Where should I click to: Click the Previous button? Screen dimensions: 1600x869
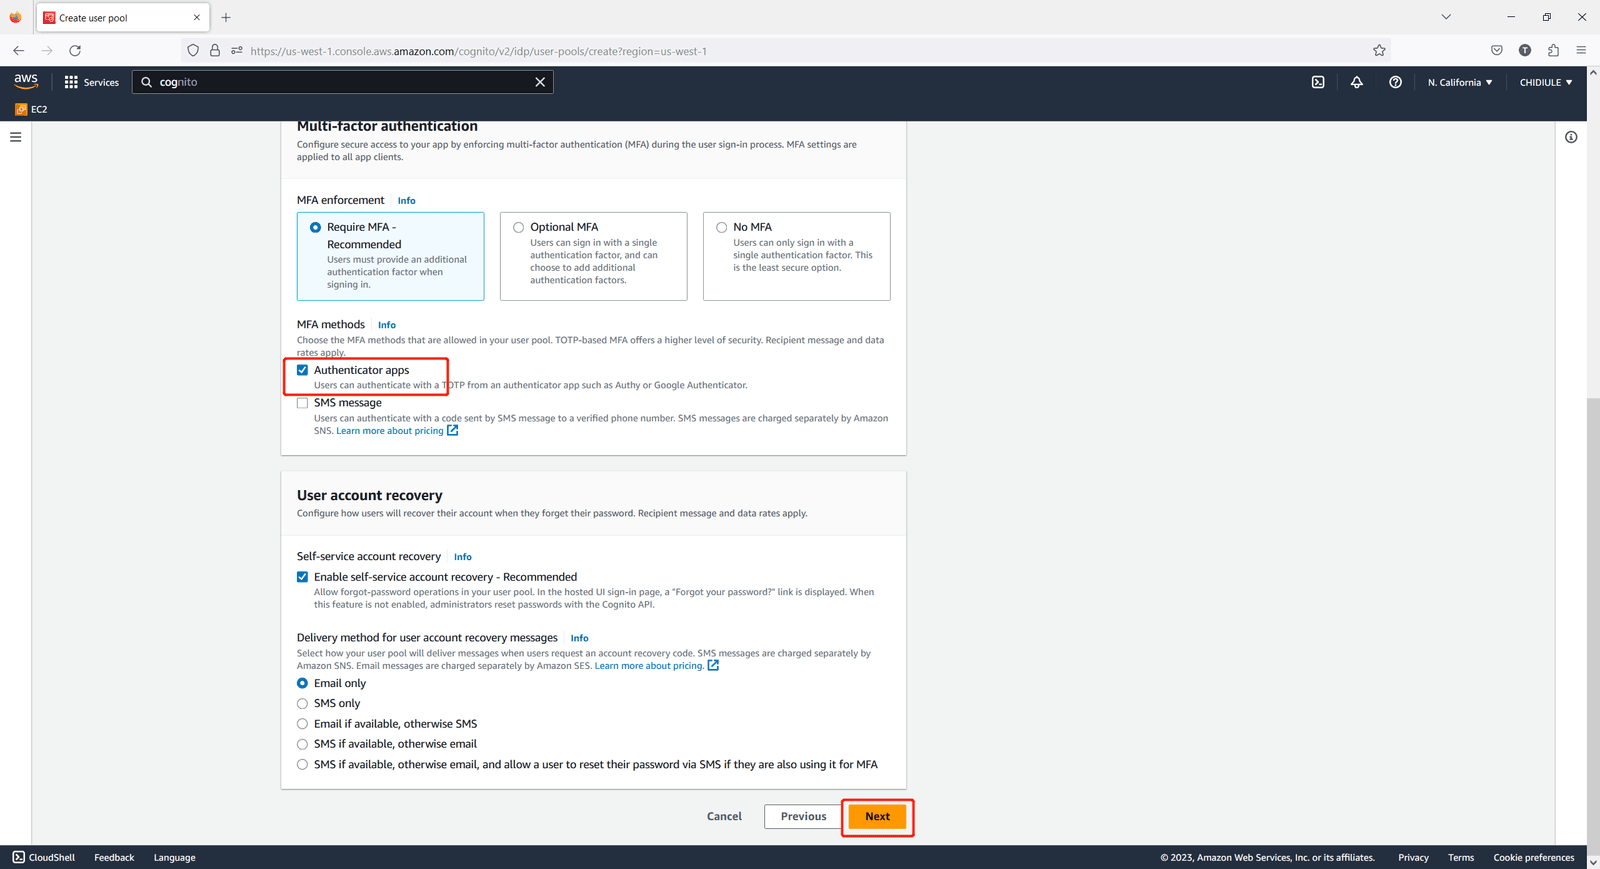803,816
